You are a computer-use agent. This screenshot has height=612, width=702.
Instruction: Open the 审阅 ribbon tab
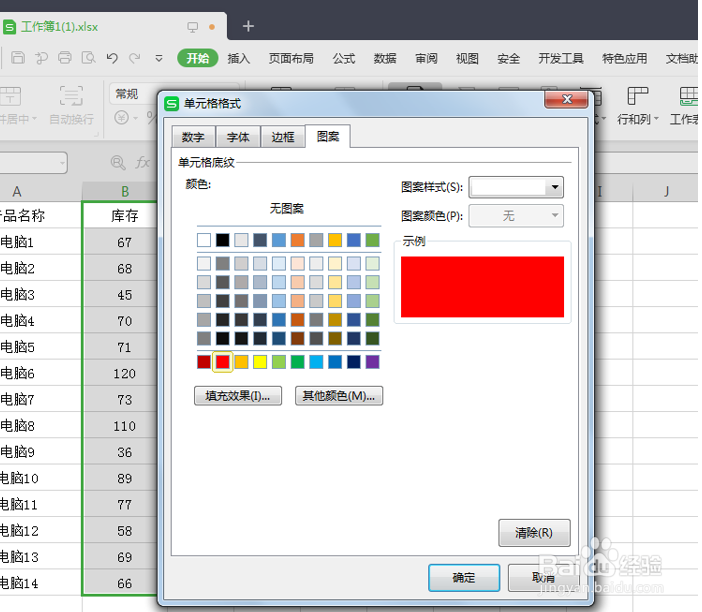[x=426, y=58]
